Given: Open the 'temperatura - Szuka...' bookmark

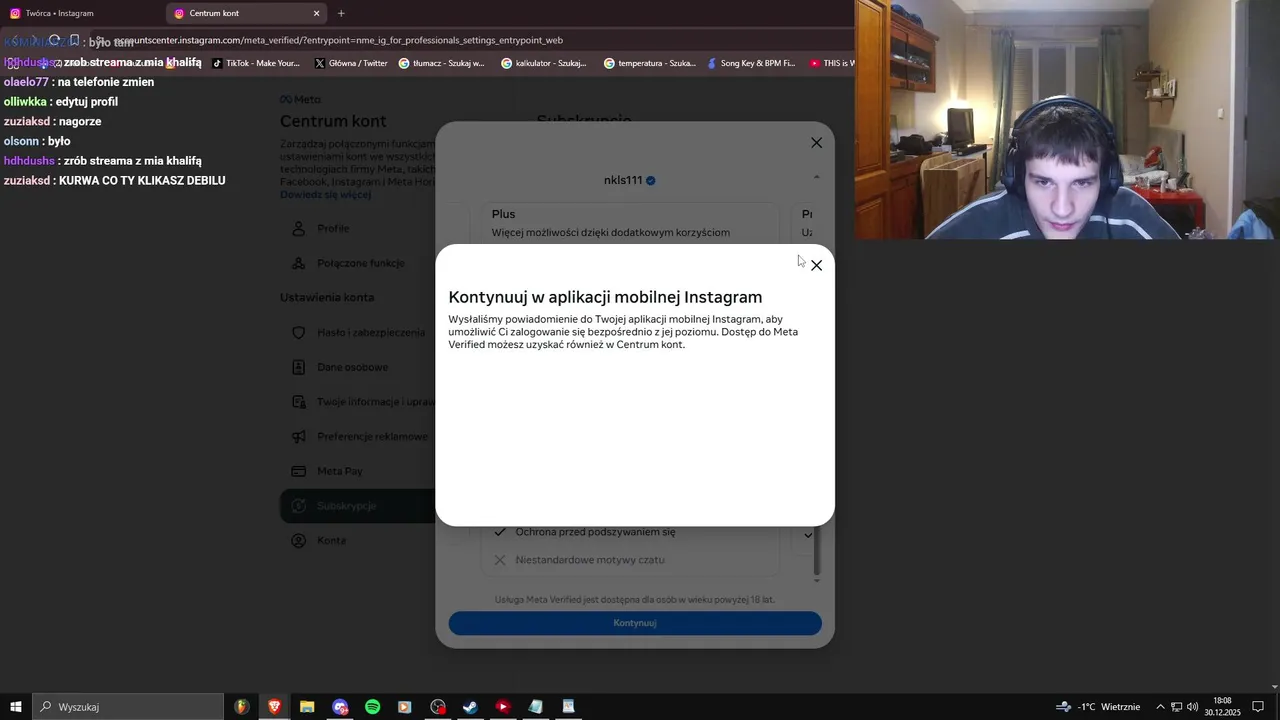Looking at the screenshot, I should coord(649,63).
